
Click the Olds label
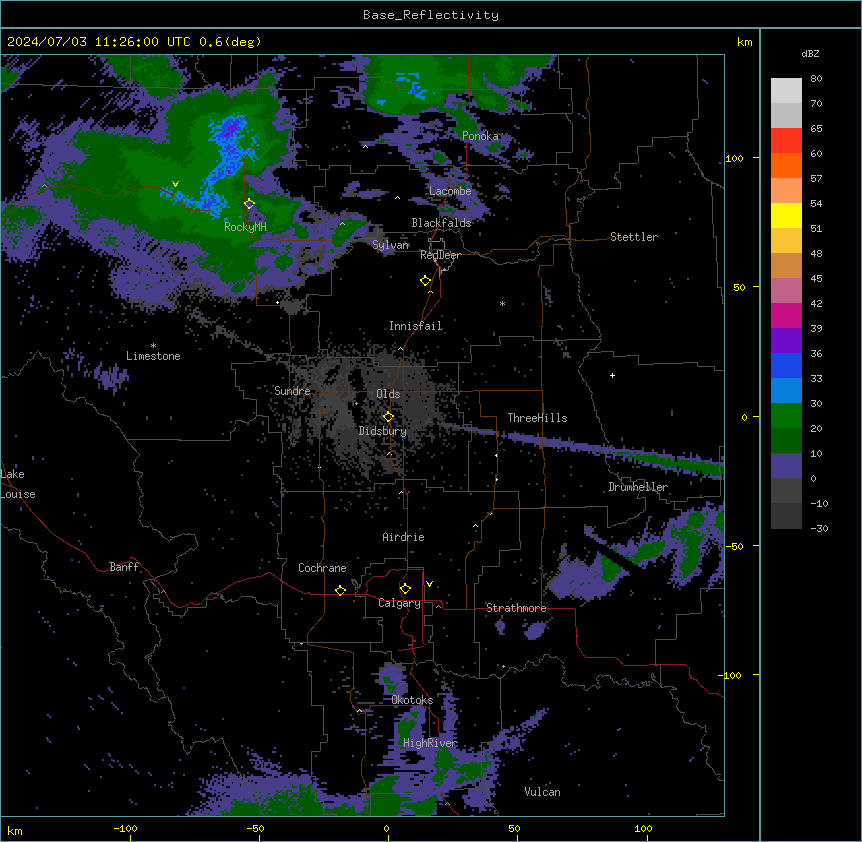388,394
